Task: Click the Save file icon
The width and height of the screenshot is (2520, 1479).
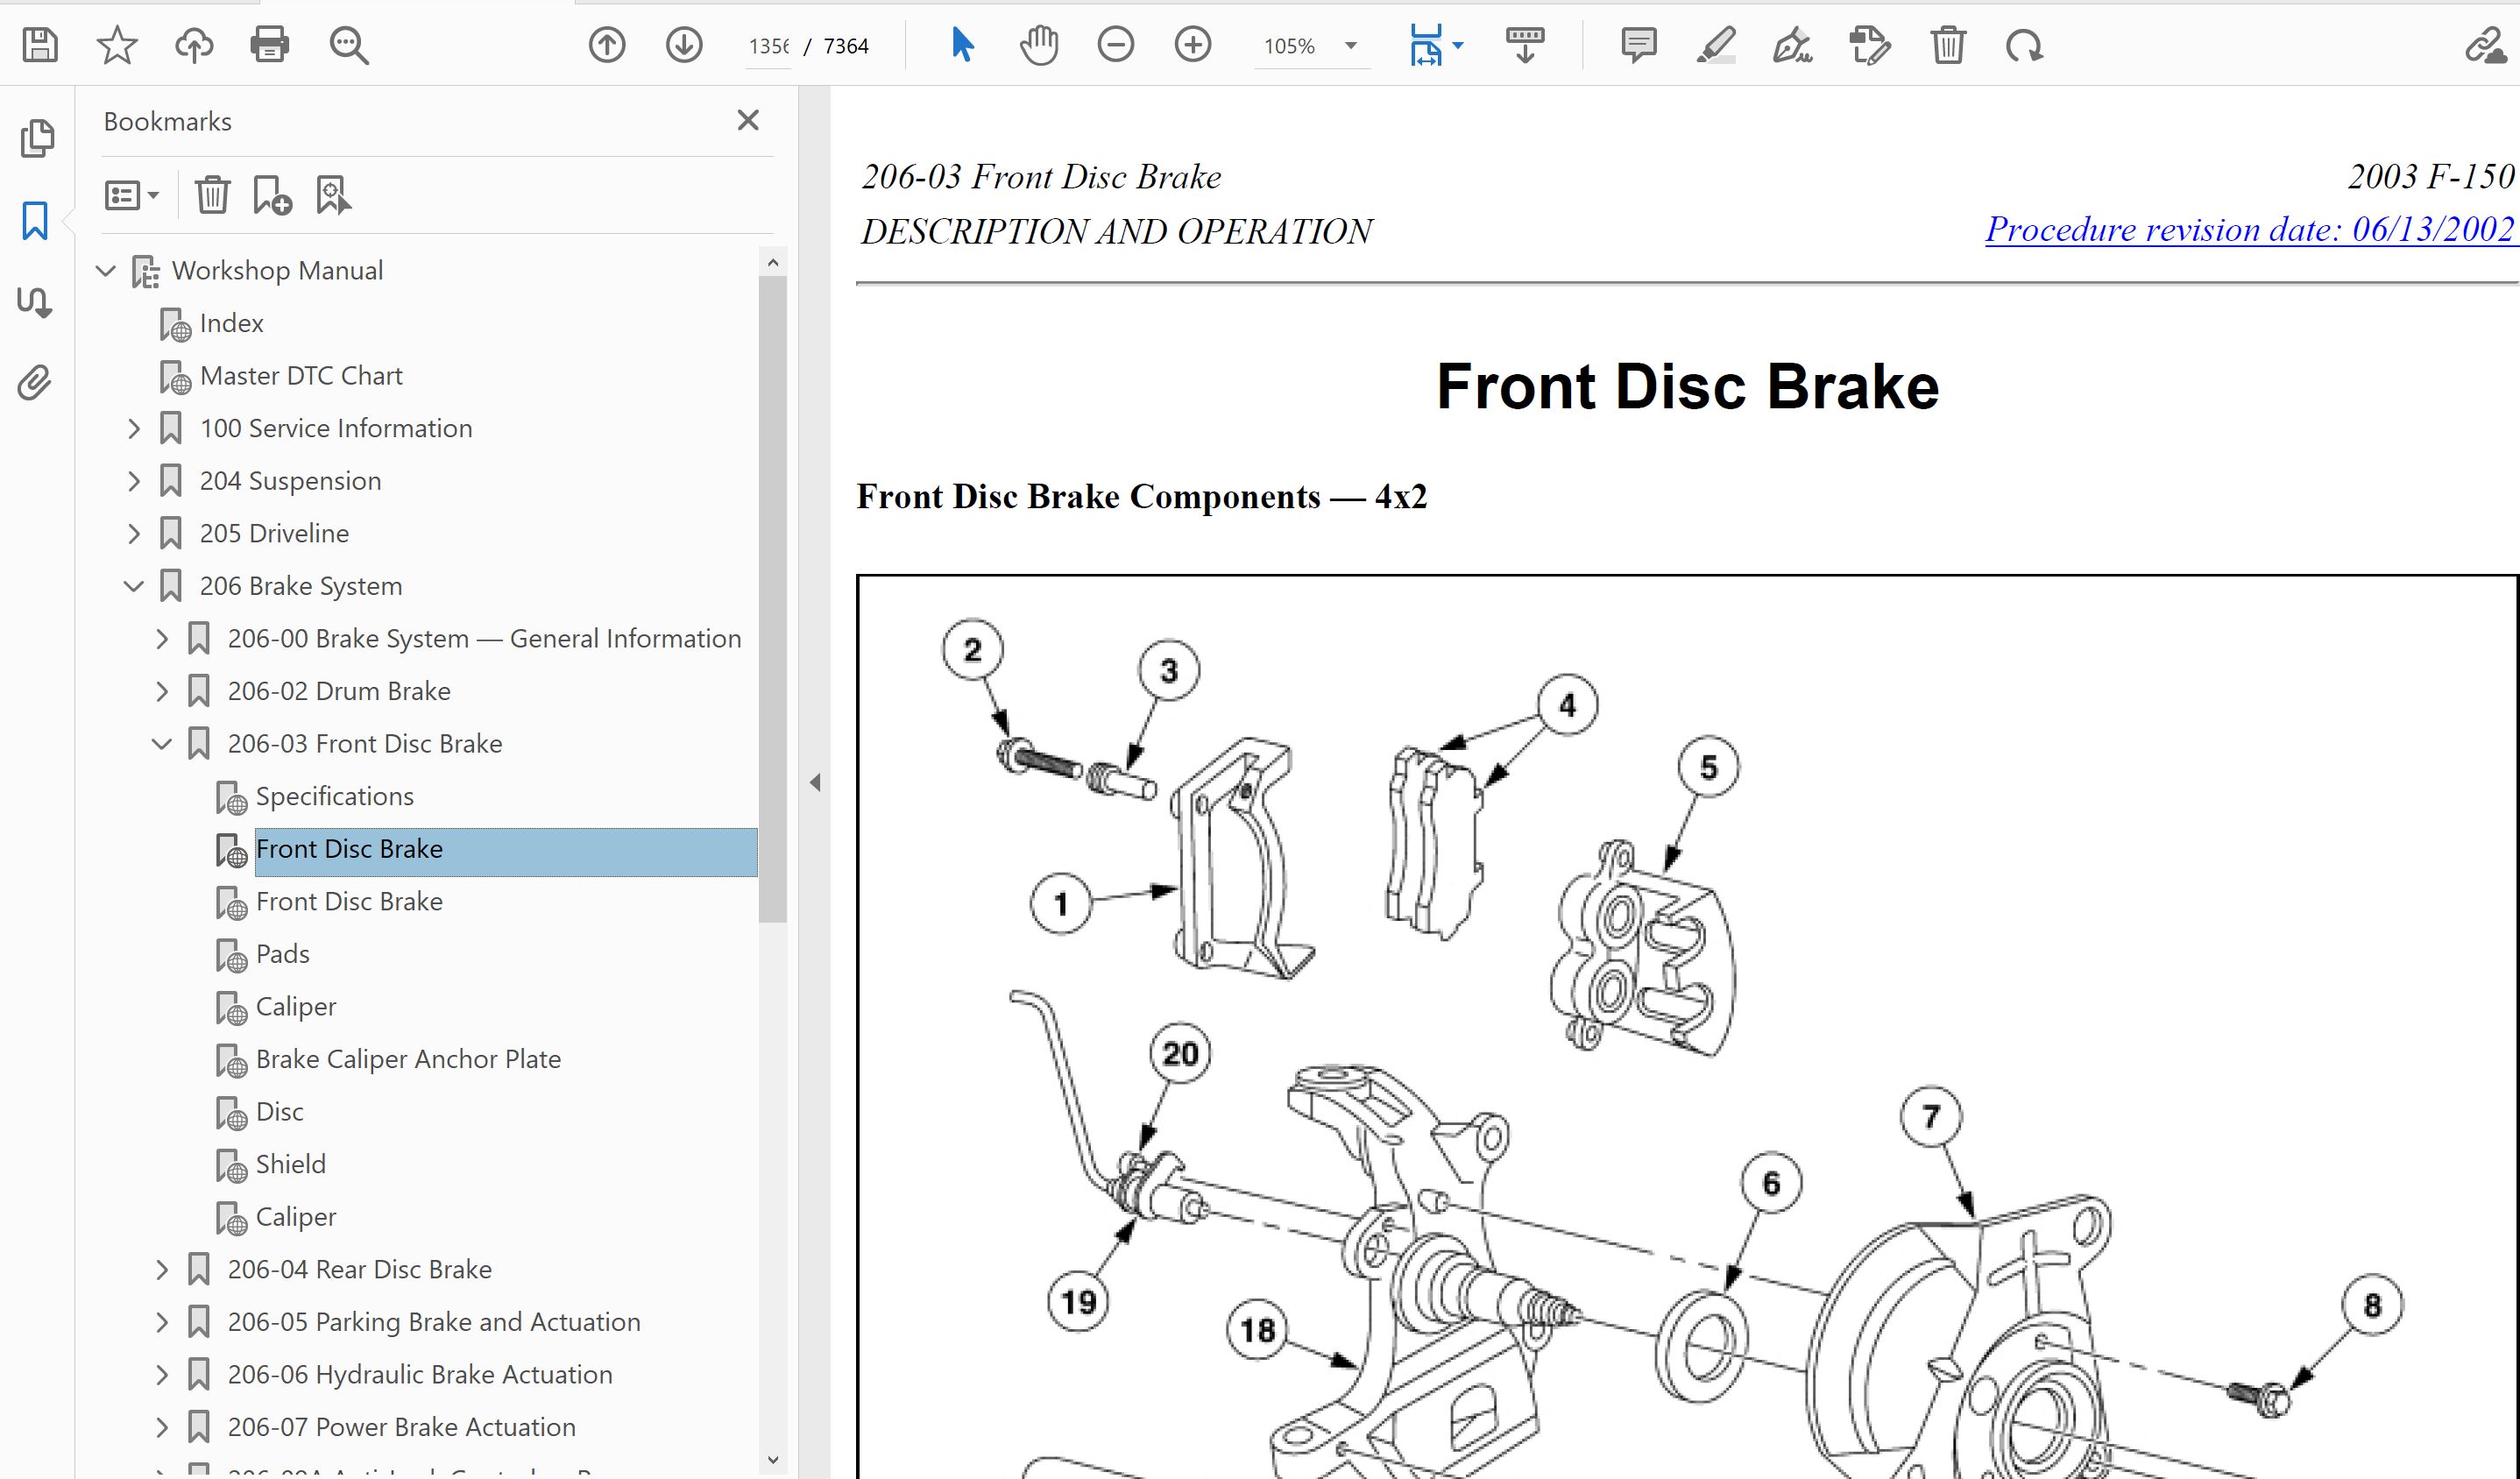Action: (x=40, y=46)
